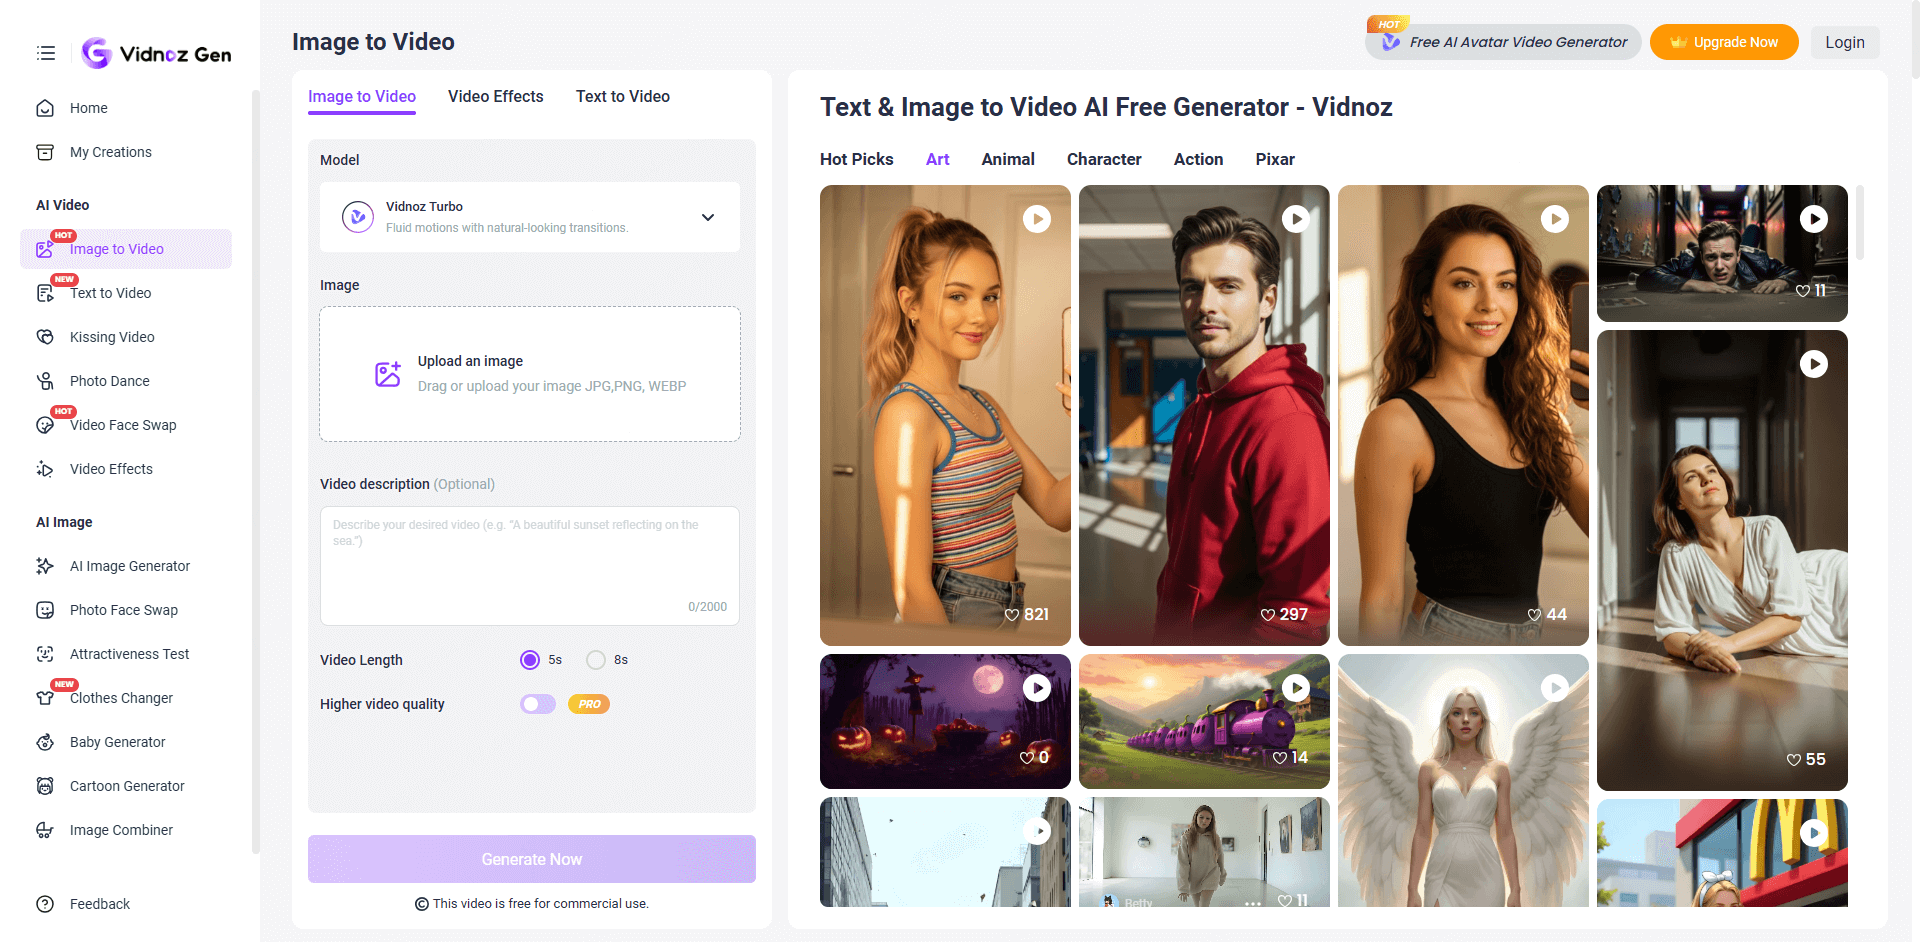
Task: Click the upload image icon in dropzone
Action: click(387, 374)
